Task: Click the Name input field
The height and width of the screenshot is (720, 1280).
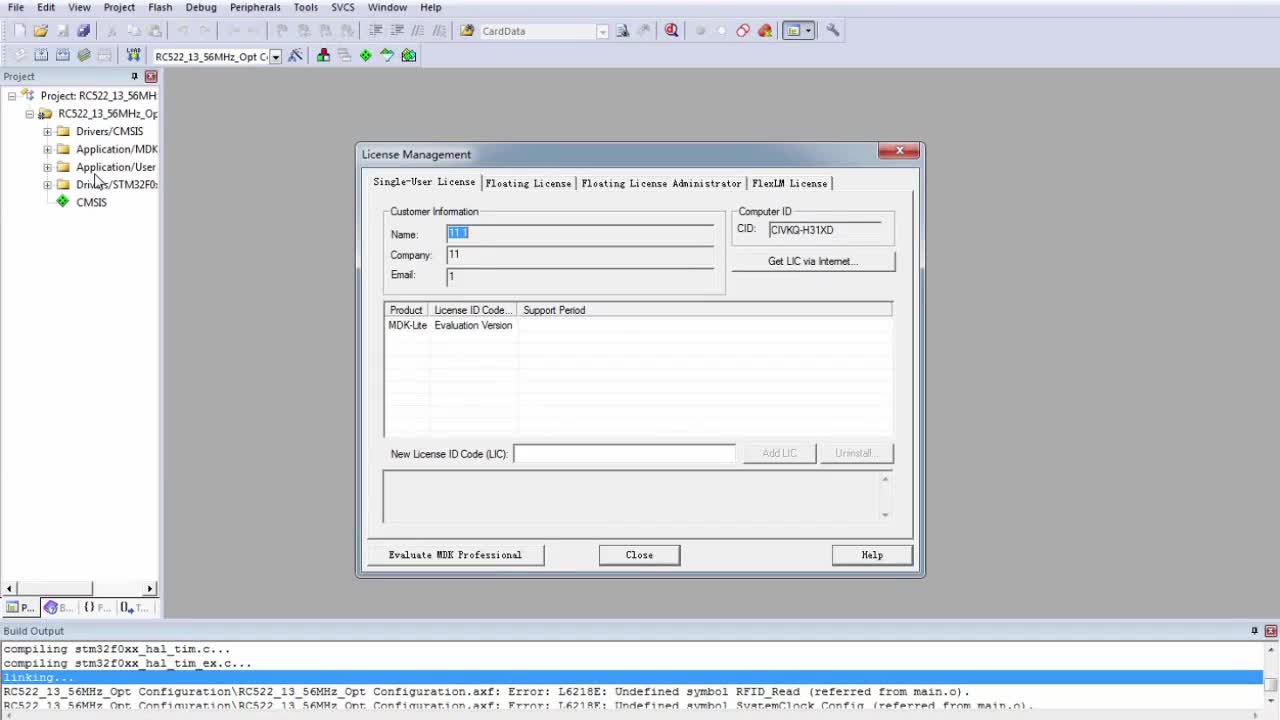Action: coord(580,233)
